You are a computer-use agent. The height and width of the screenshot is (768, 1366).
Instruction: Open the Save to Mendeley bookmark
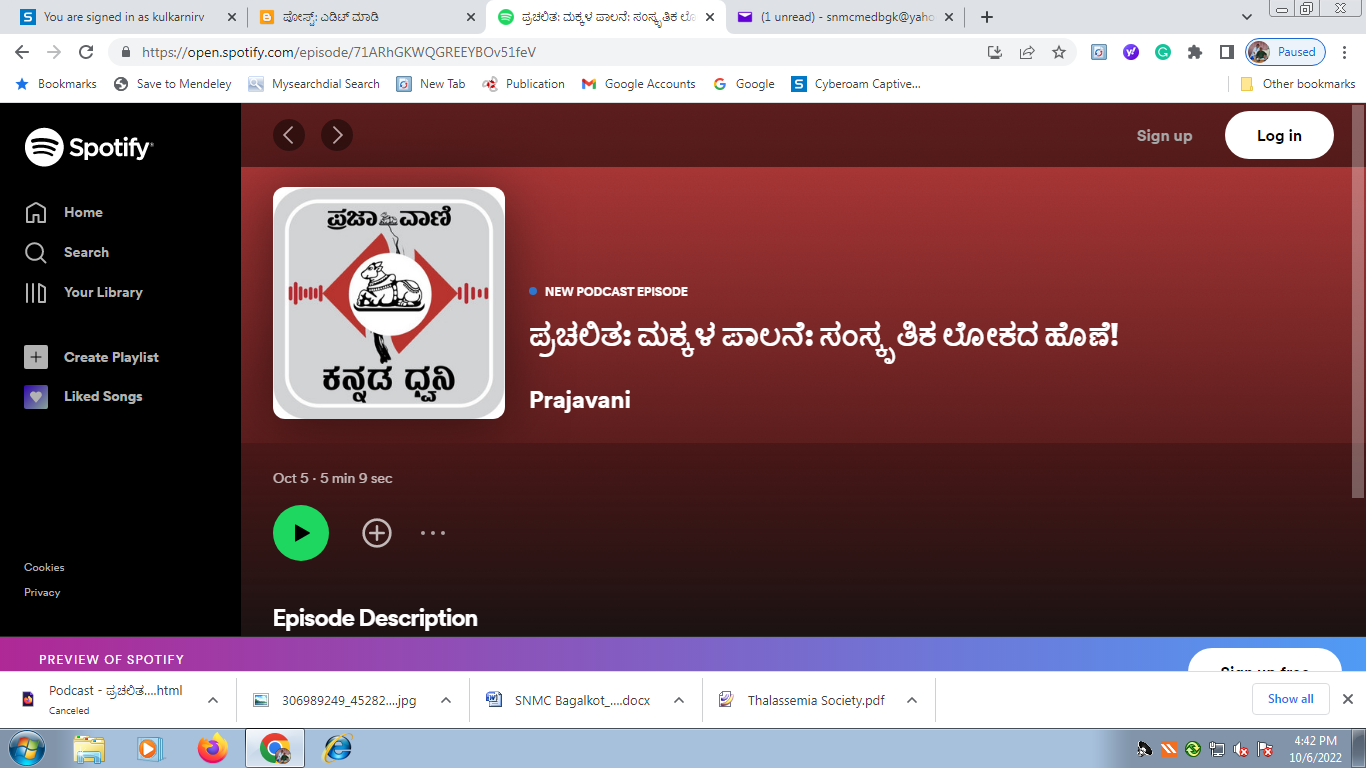click(172, 84)
